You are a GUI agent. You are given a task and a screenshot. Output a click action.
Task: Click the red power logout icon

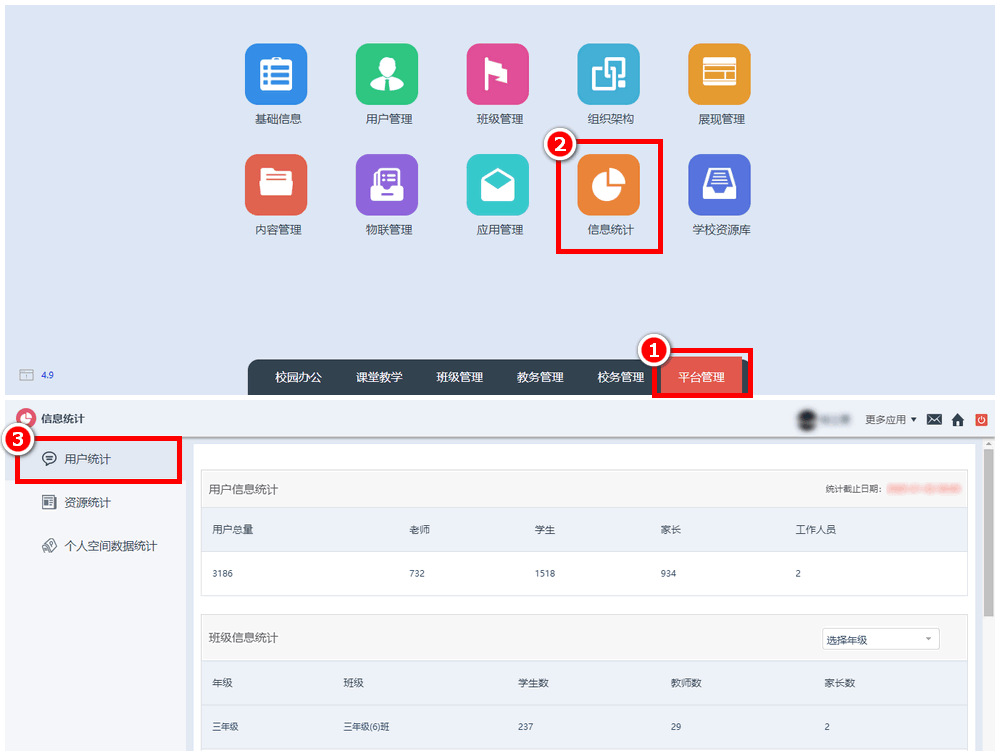(x=981, y=420)
